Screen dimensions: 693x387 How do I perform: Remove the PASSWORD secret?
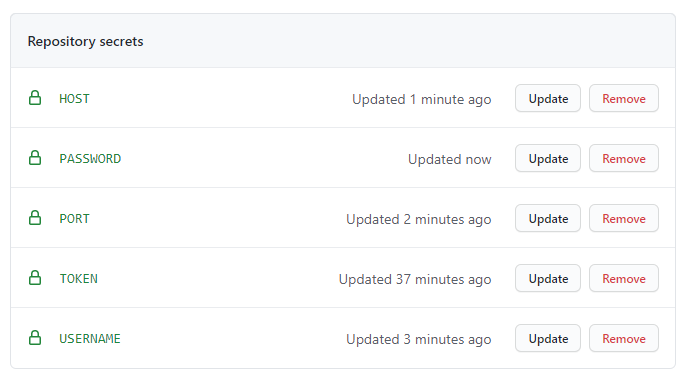[624, 158]
